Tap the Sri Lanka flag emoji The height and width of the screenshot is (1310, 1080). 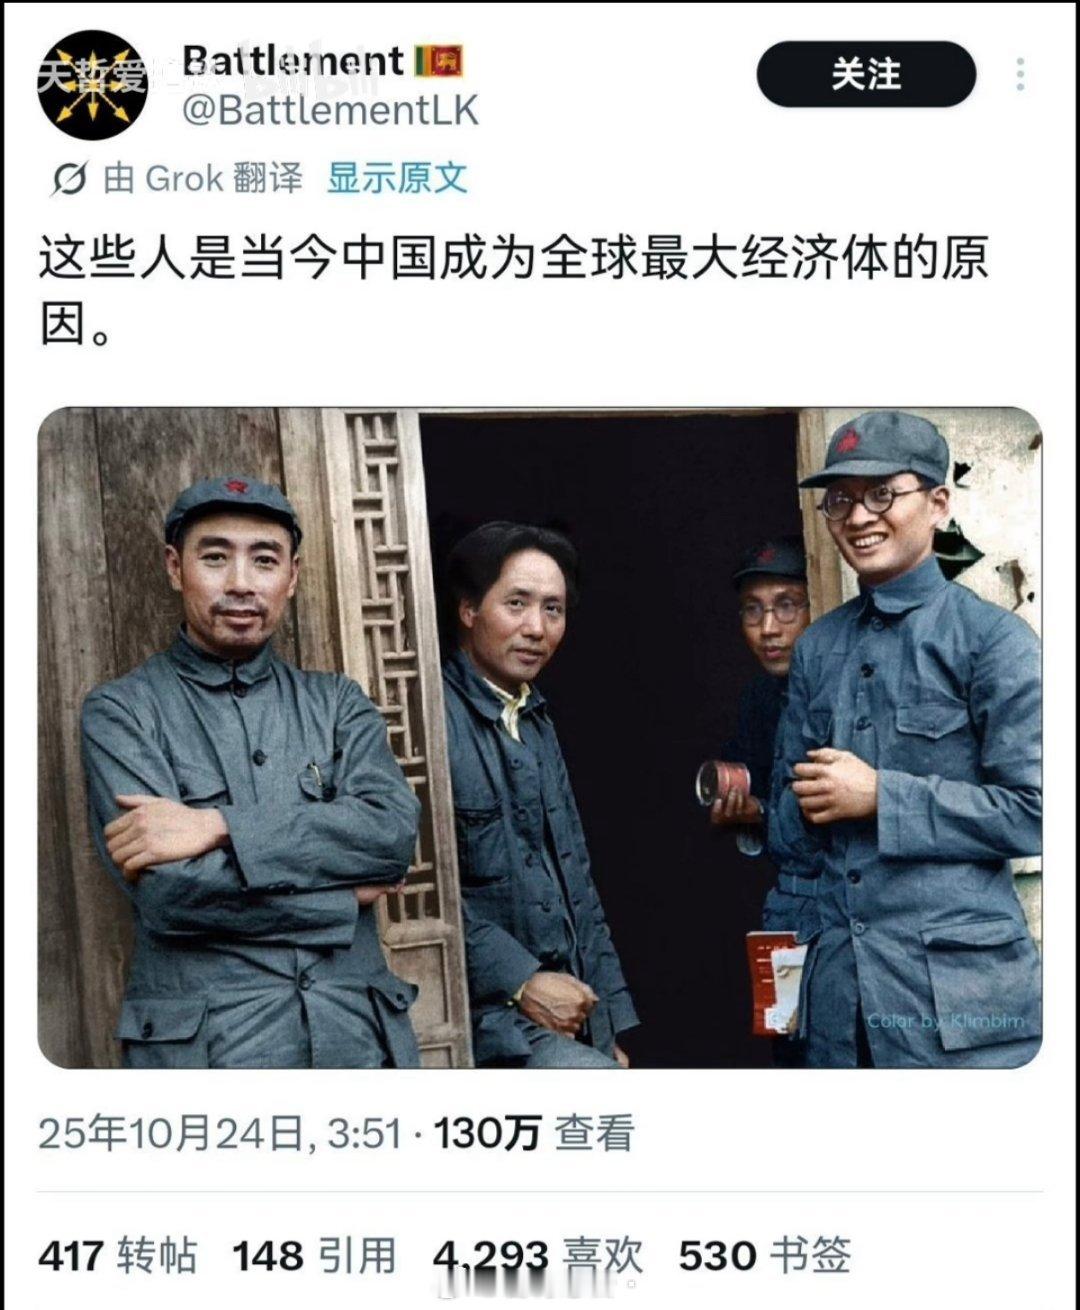pyautogui.click(x=438, y=62)
